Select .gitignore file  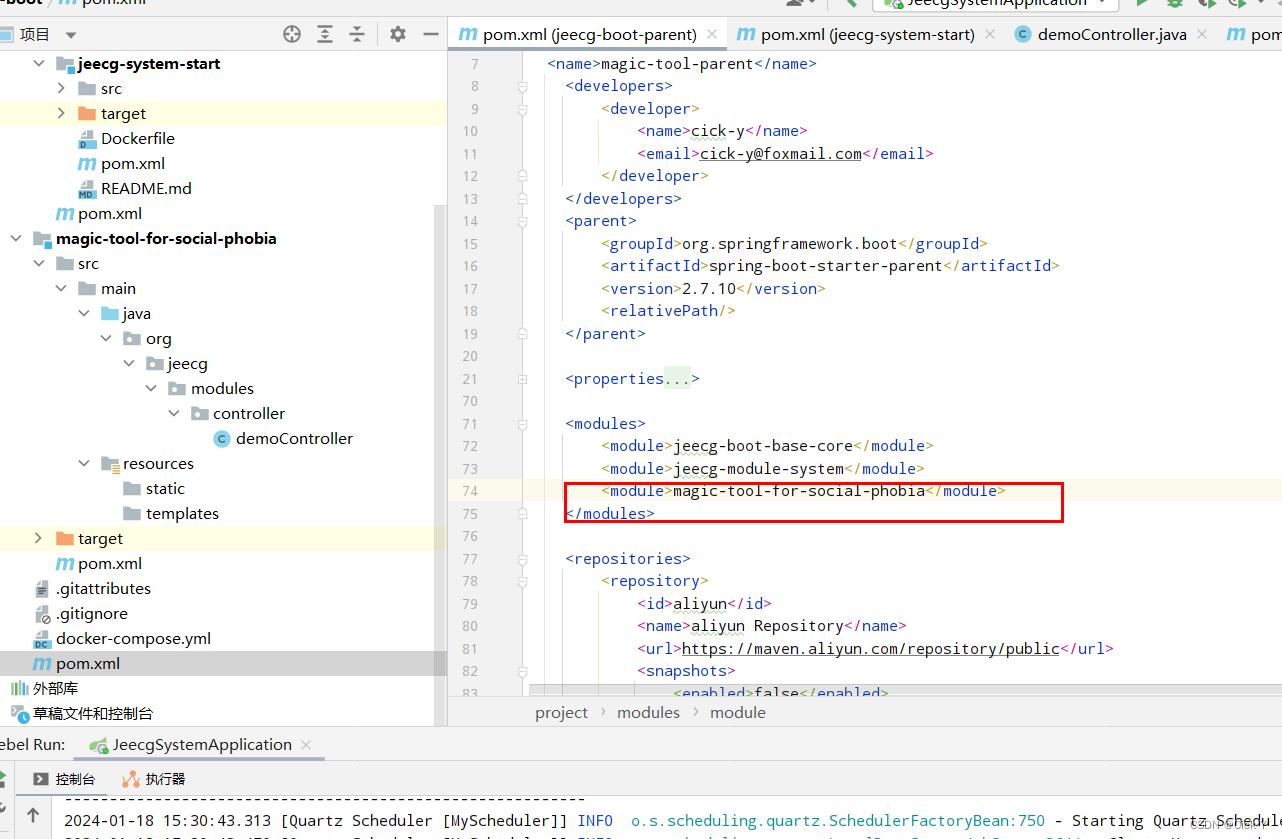(x=92, y=613)
